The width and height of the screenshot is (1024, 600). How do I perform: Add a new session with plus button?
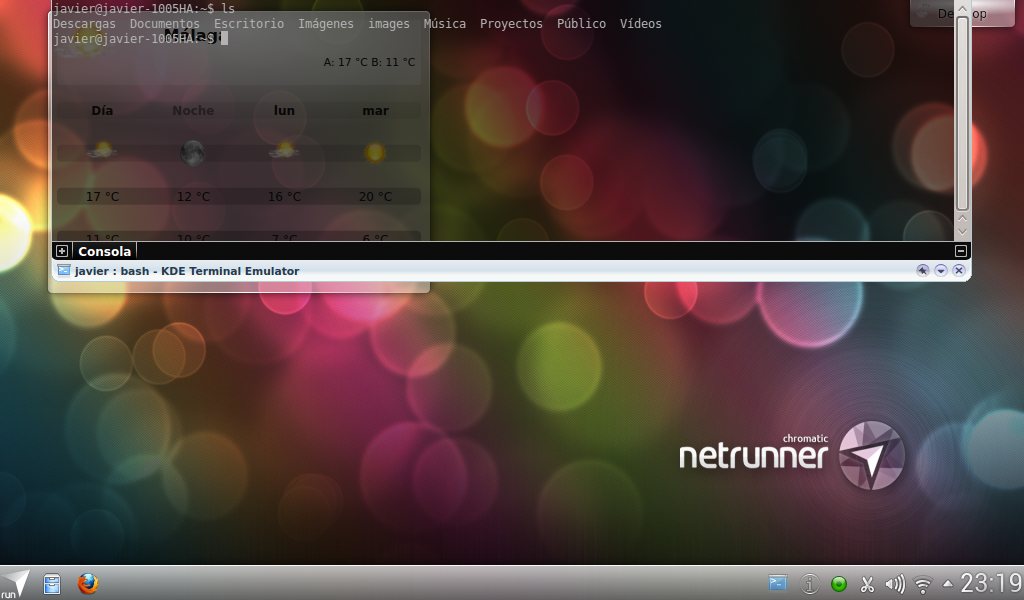point(61,251)
